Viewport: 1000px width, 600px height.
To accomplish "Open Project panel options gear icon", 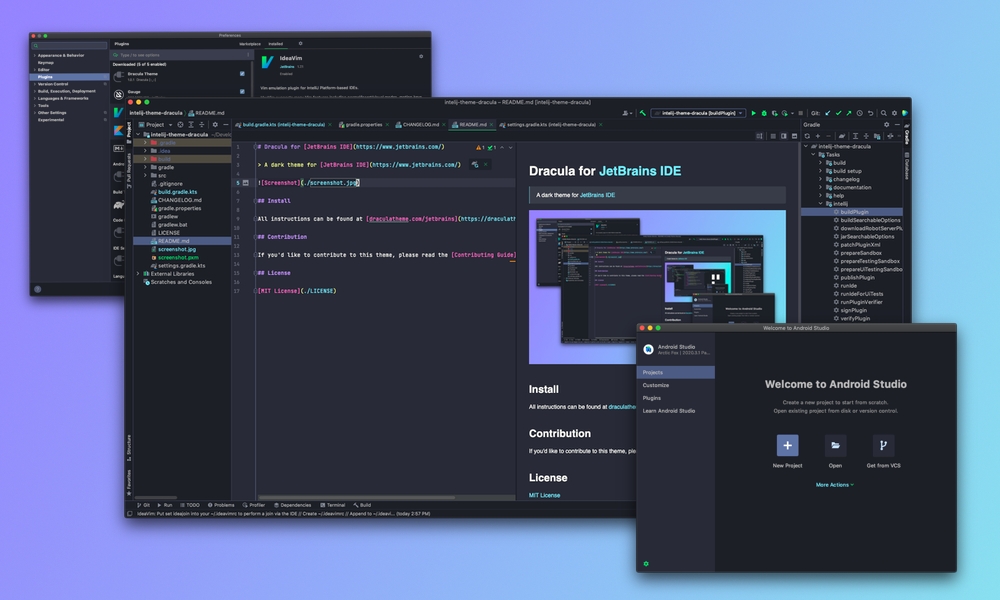I will tap(215, 124).
